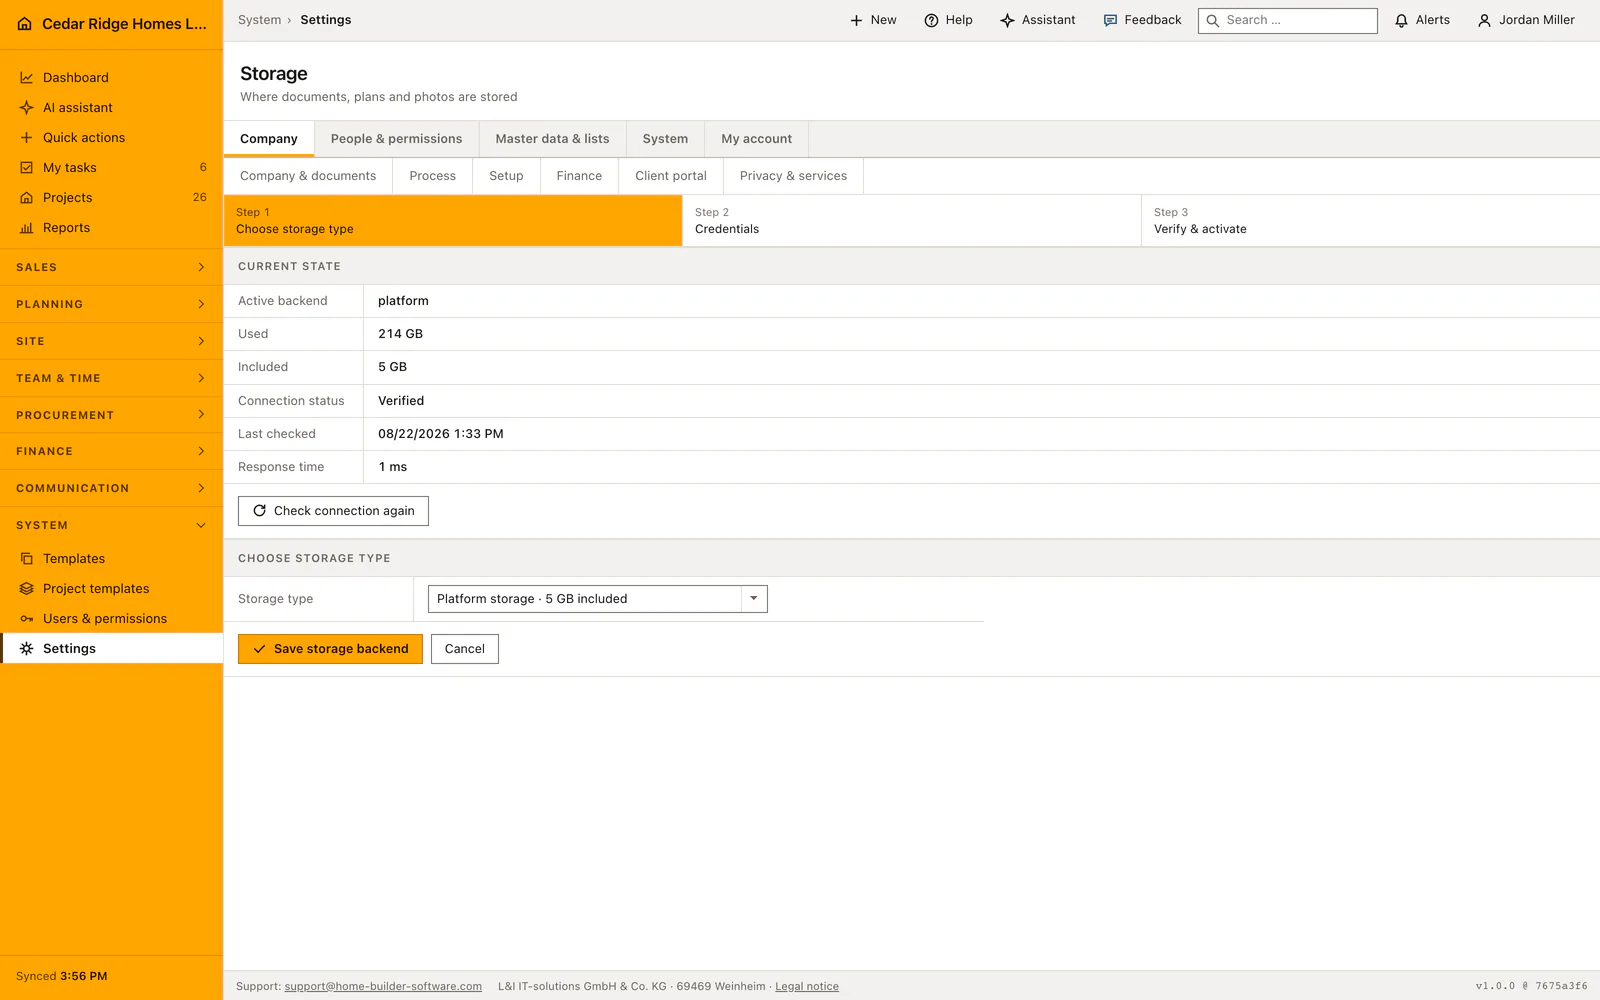Switch to People & permissions tab
The image size is (1600, 1000).
(x=397, y=139)
